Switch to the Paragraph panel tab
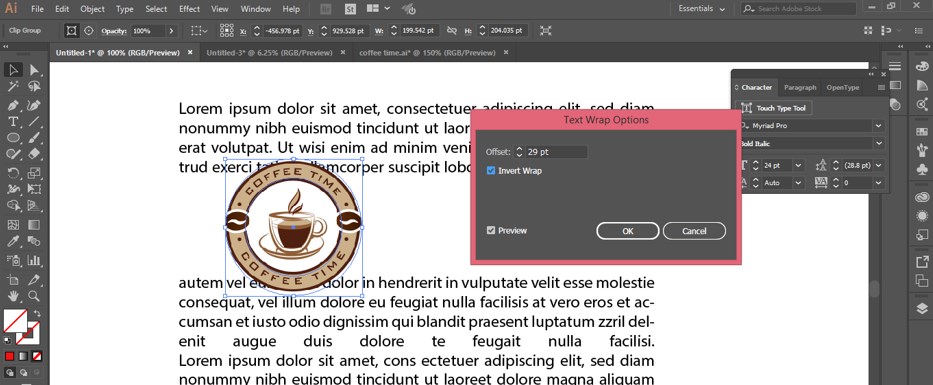933x385 pixels. click(800, 87)
